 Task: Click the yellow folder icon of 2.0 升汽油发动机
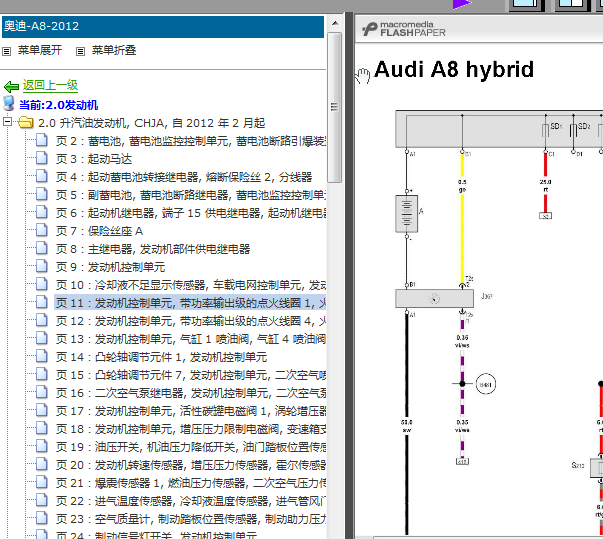26,123
